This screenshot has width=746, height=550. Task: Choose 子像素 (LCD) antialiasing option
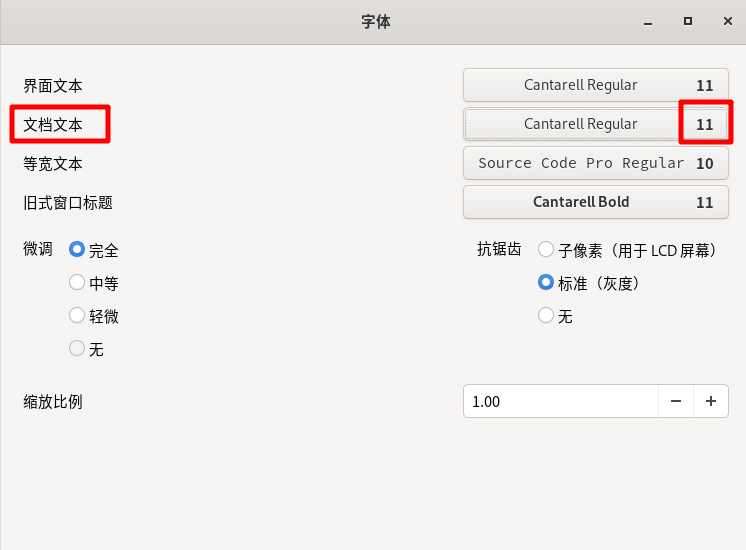pyautogui.click(x=546, y=250)
